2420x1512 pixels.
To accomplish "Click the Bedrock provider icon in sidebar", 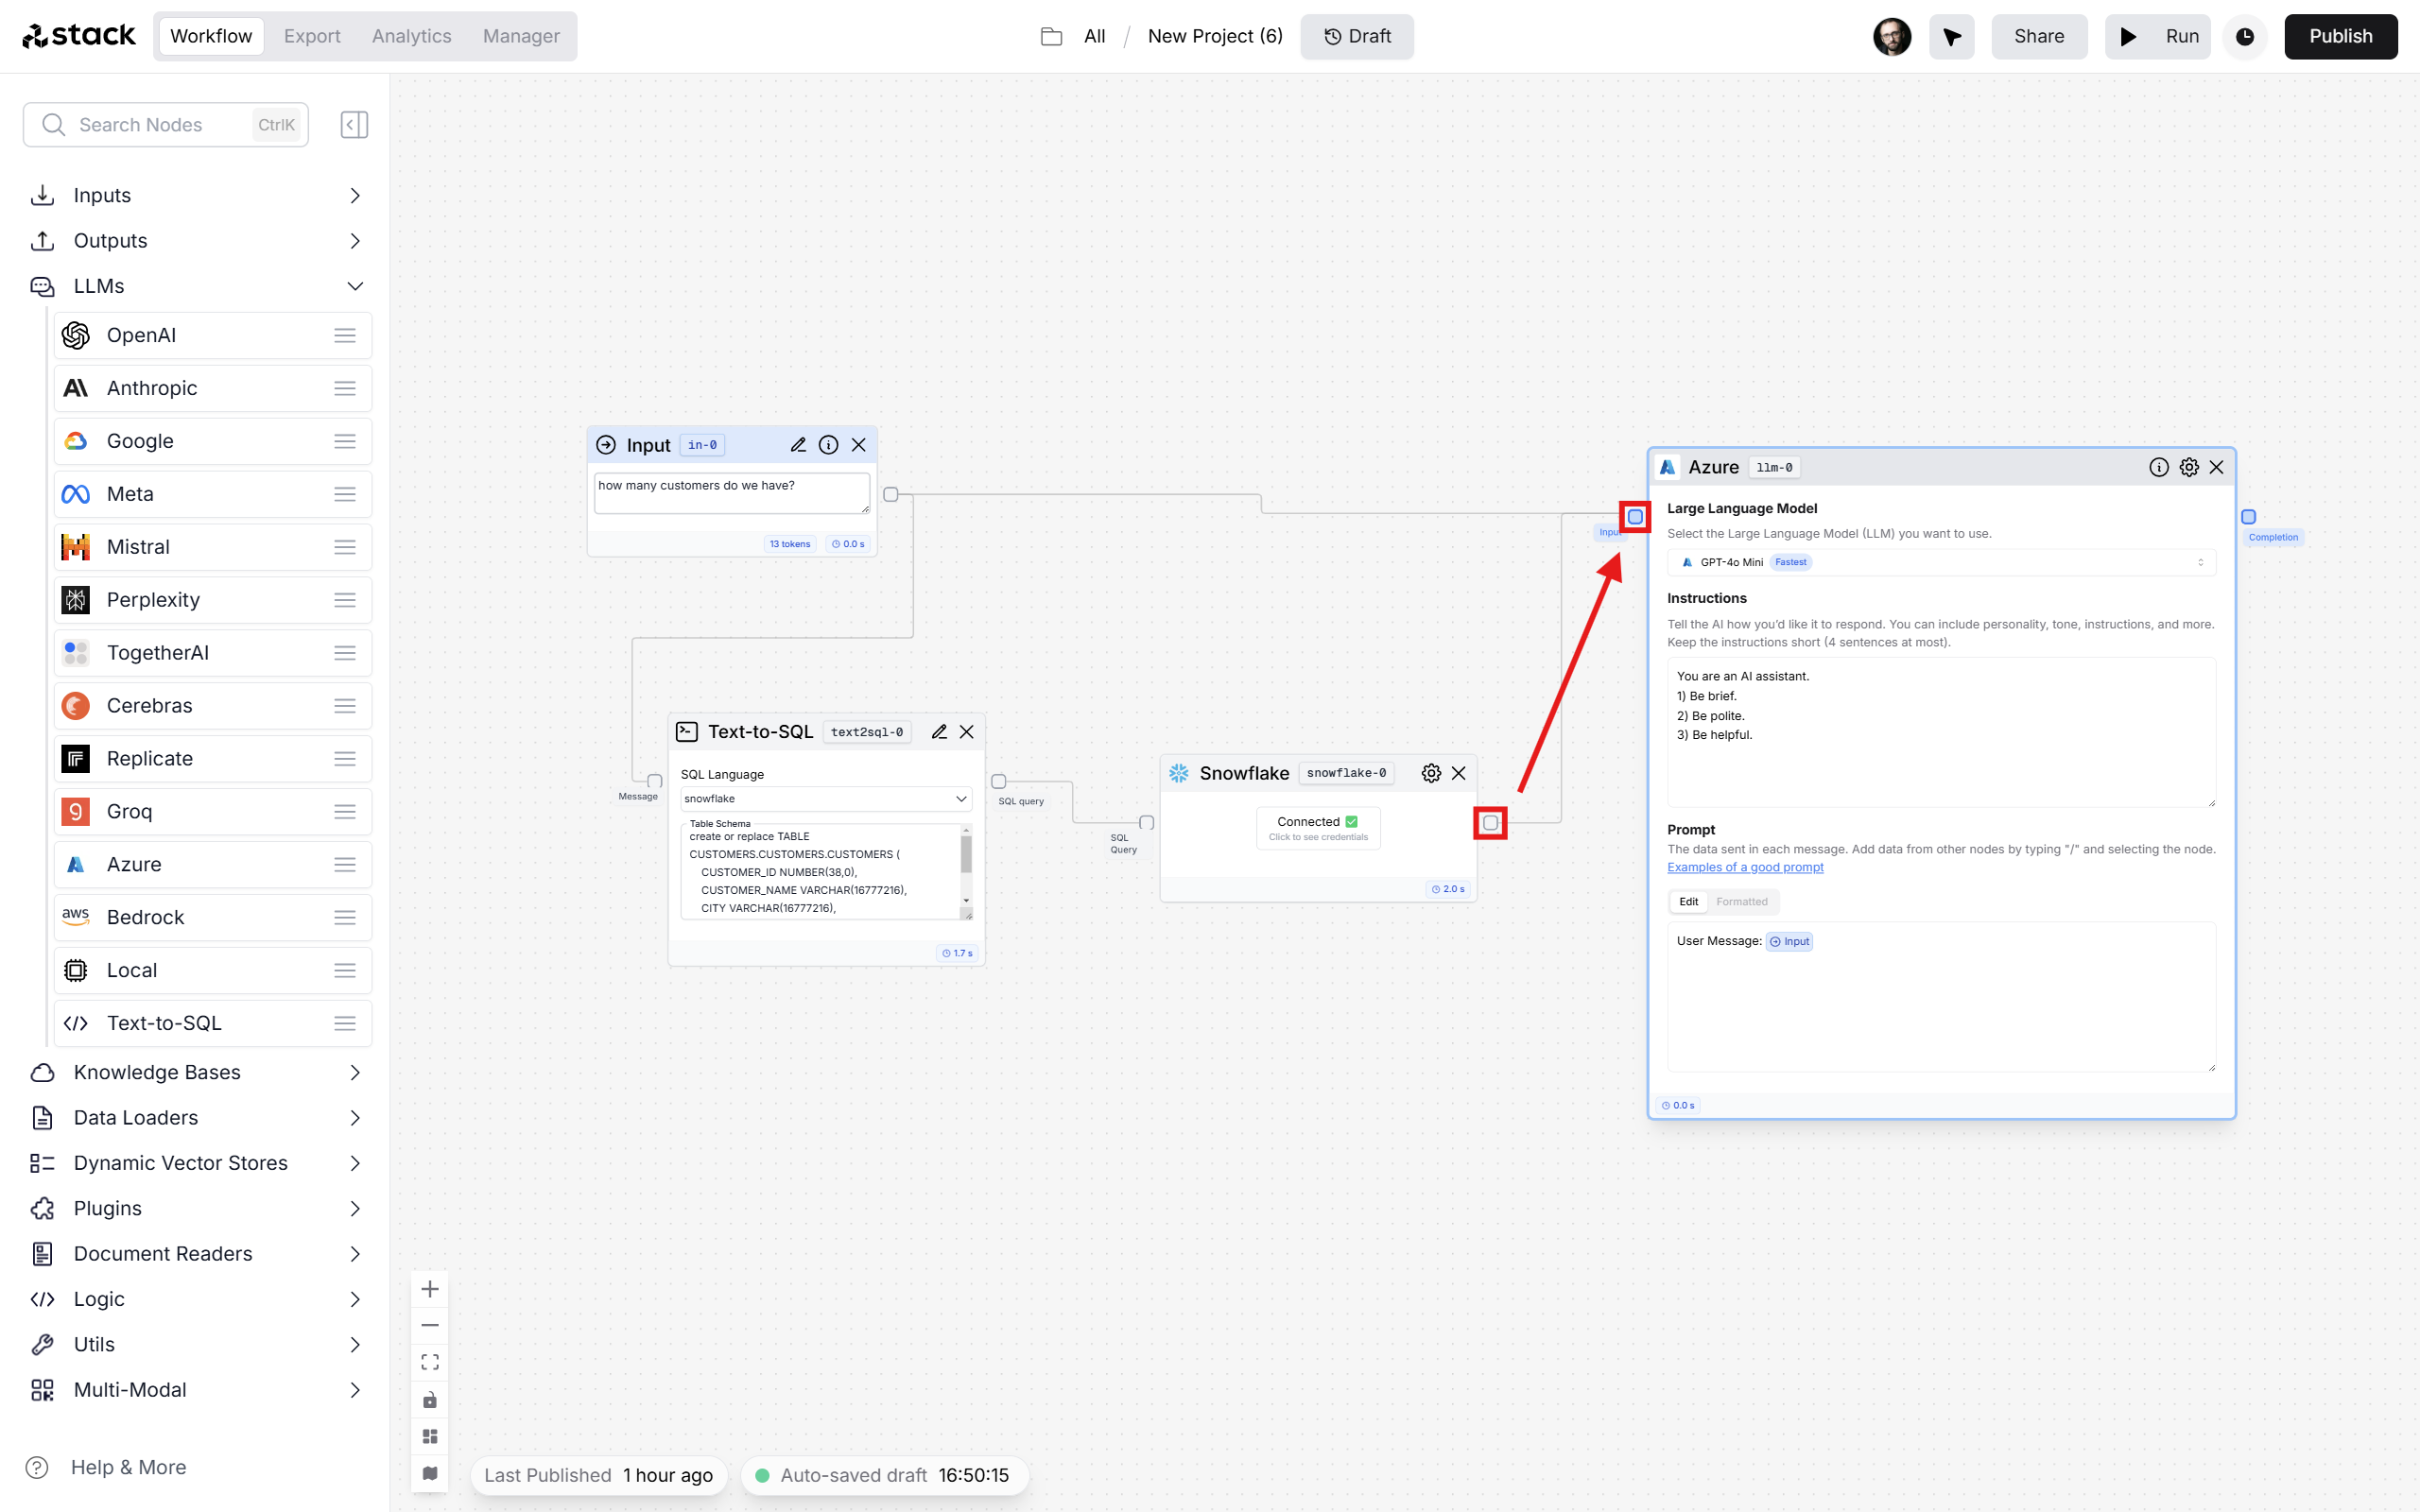I will 73,917.
